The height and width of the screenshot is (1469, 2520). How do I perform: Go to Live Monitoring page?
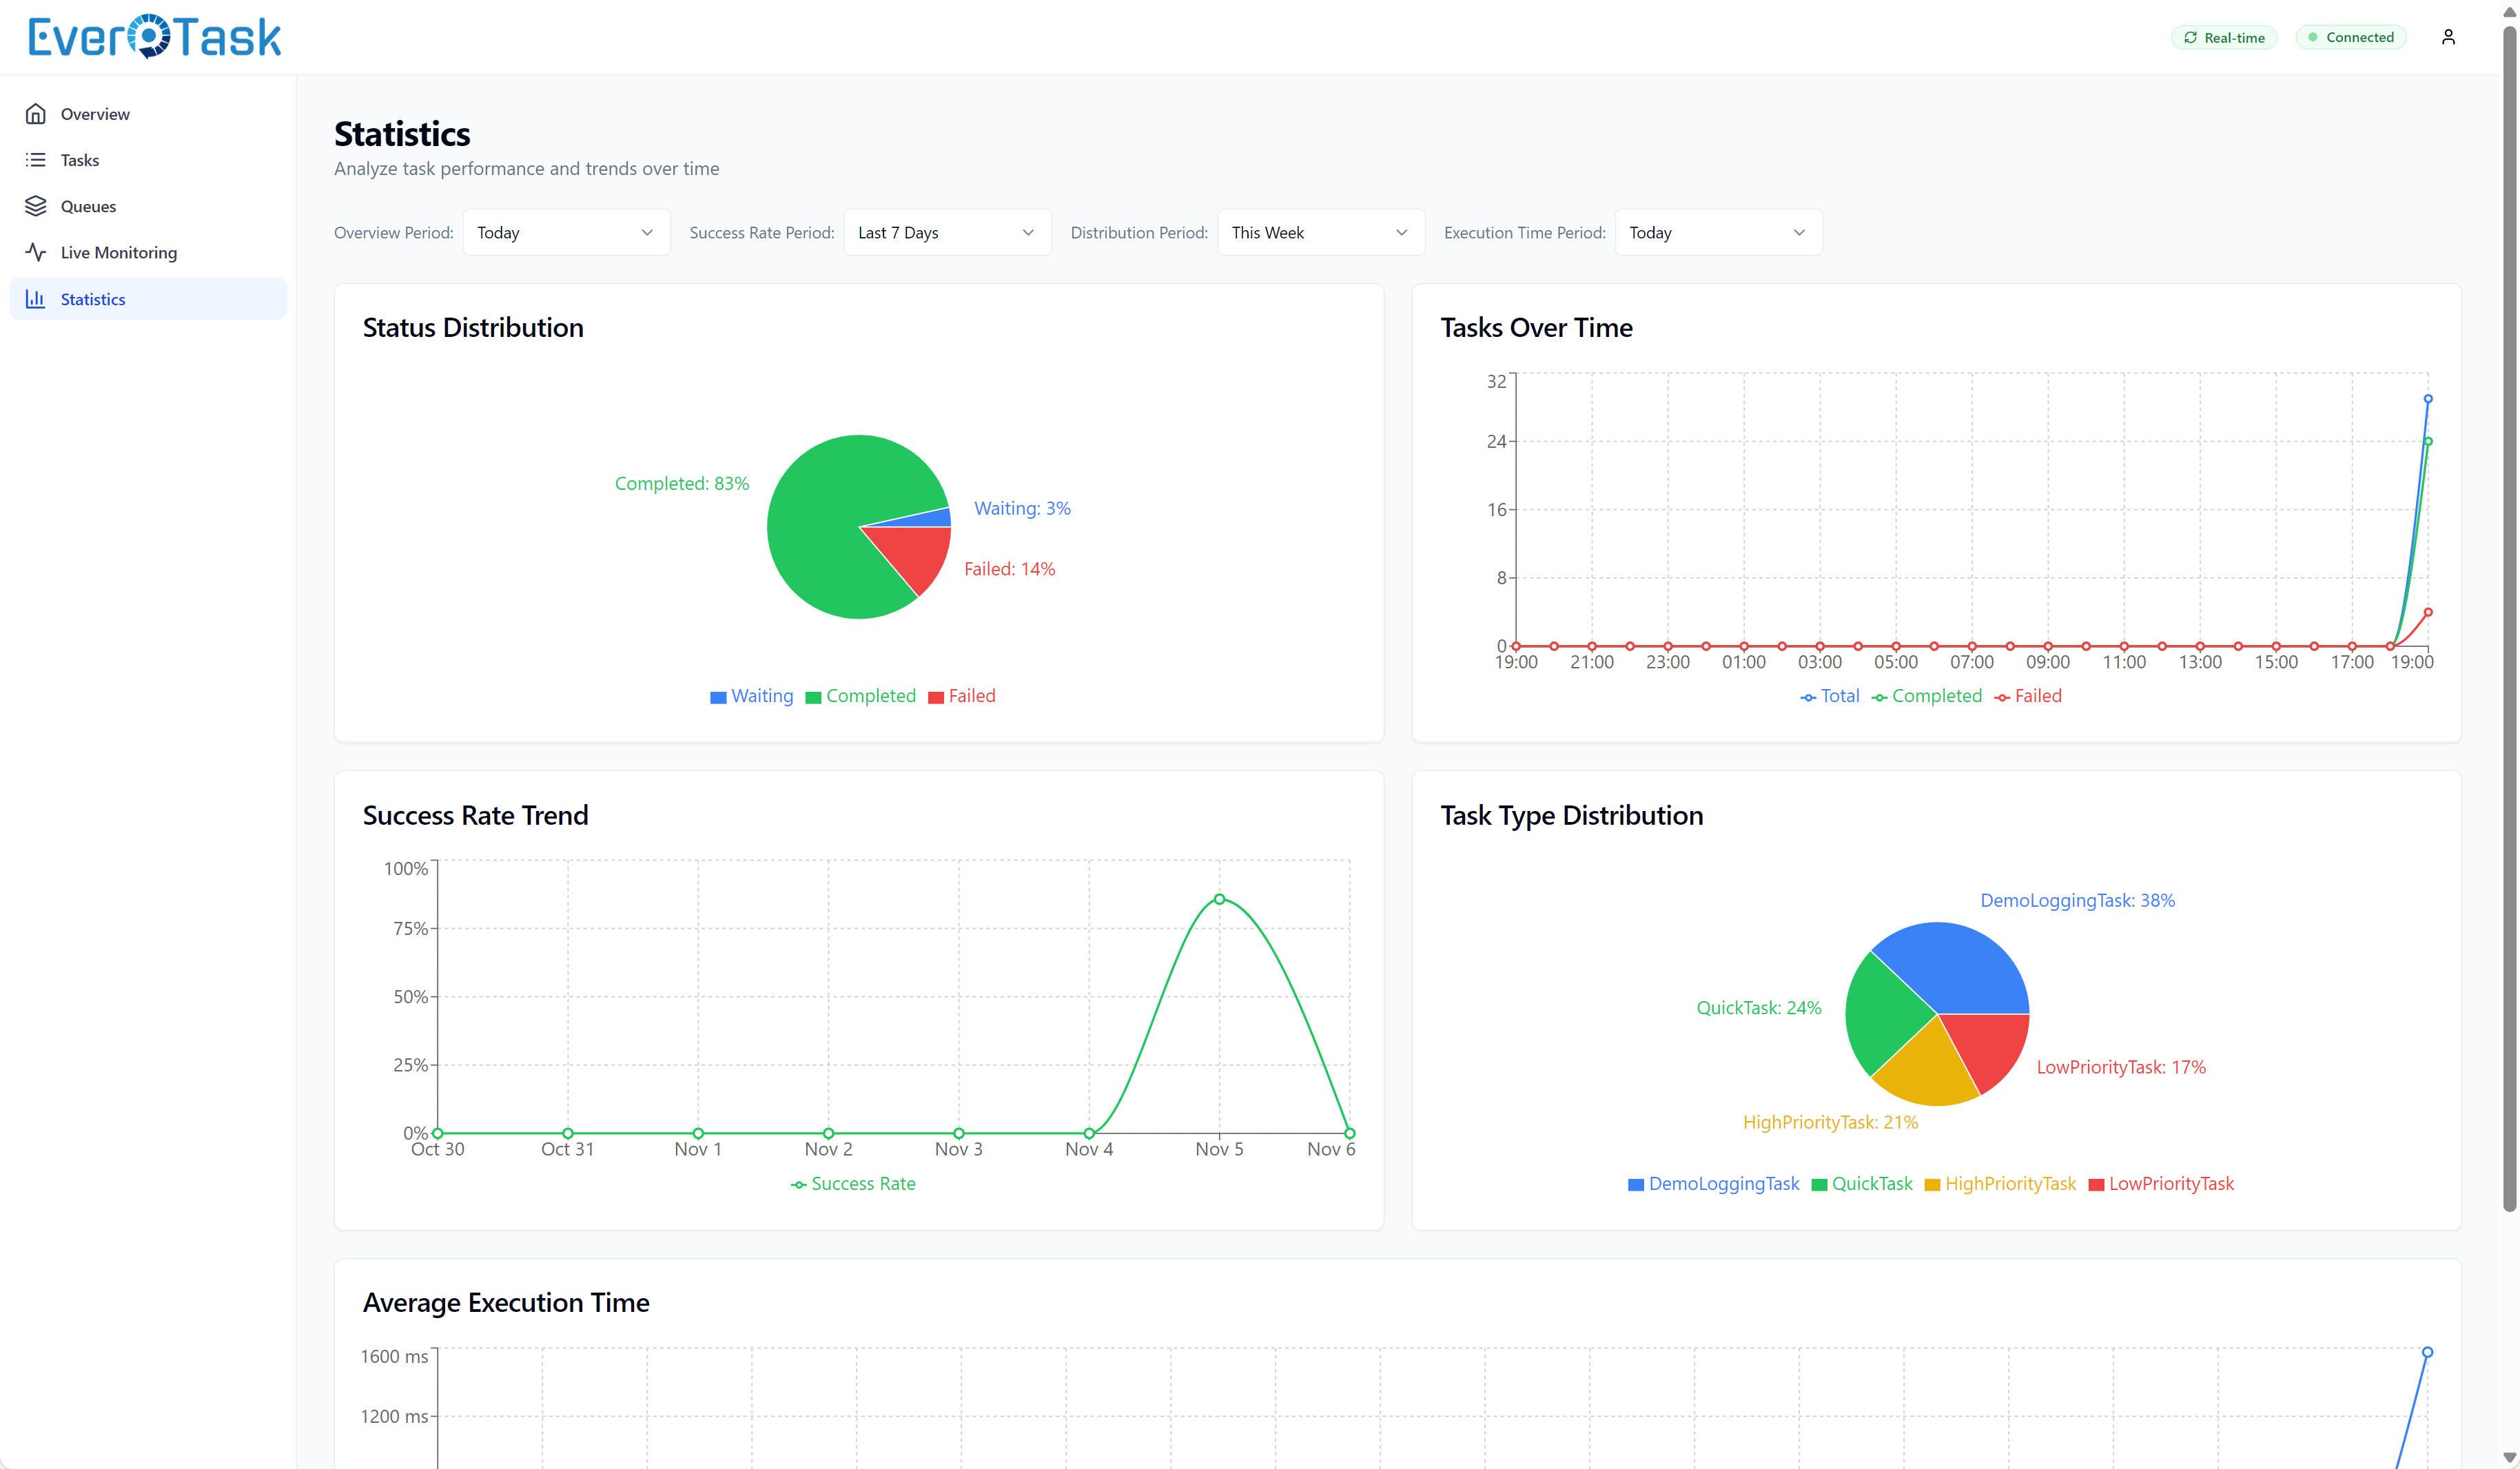[x=118, y=252]
